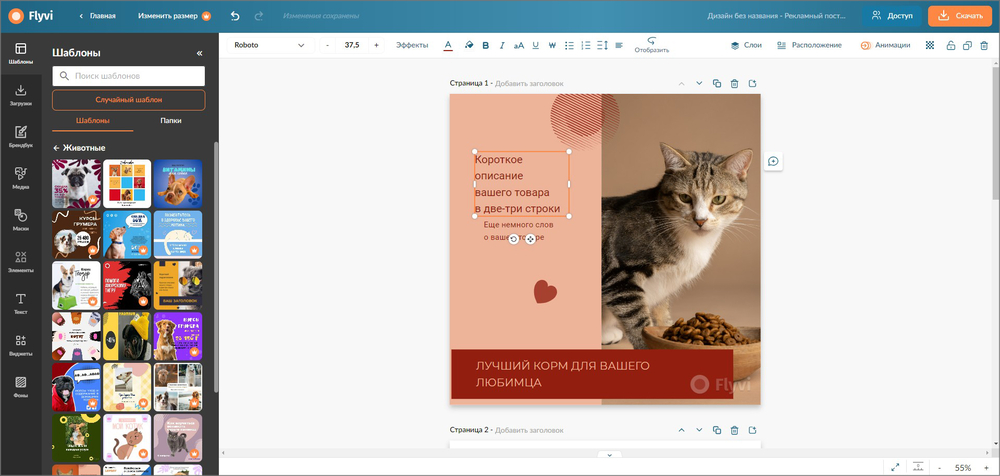Delete page 1 with the trash icon
1000x476 pixels.
pyautogui.click(x=734, y=84)
